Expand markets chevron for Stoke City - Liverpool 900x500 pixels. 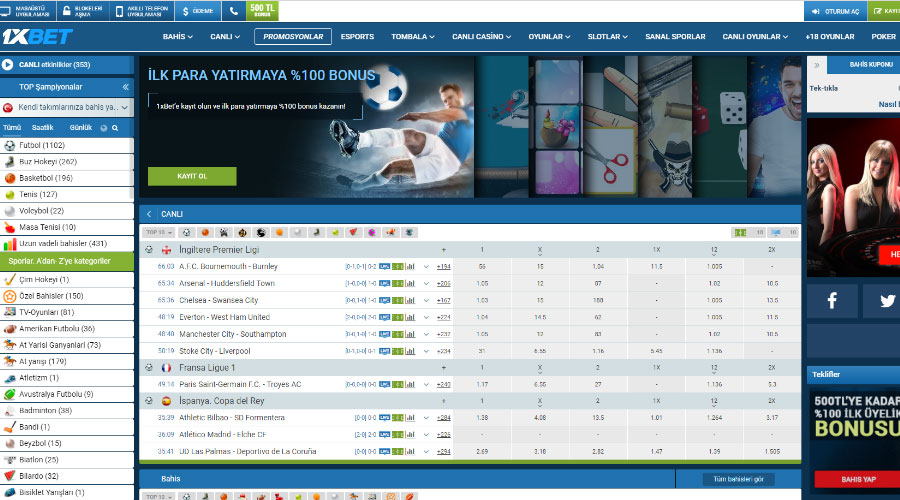point(426,351)
